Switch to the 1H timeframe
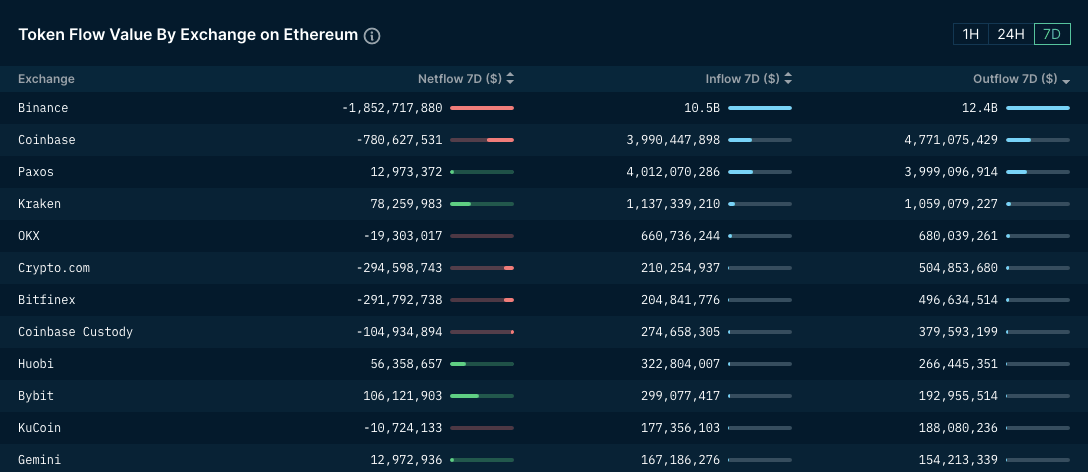Image resolution: width=1088 pixels, height=472 pixels. [x=971, y=34]
